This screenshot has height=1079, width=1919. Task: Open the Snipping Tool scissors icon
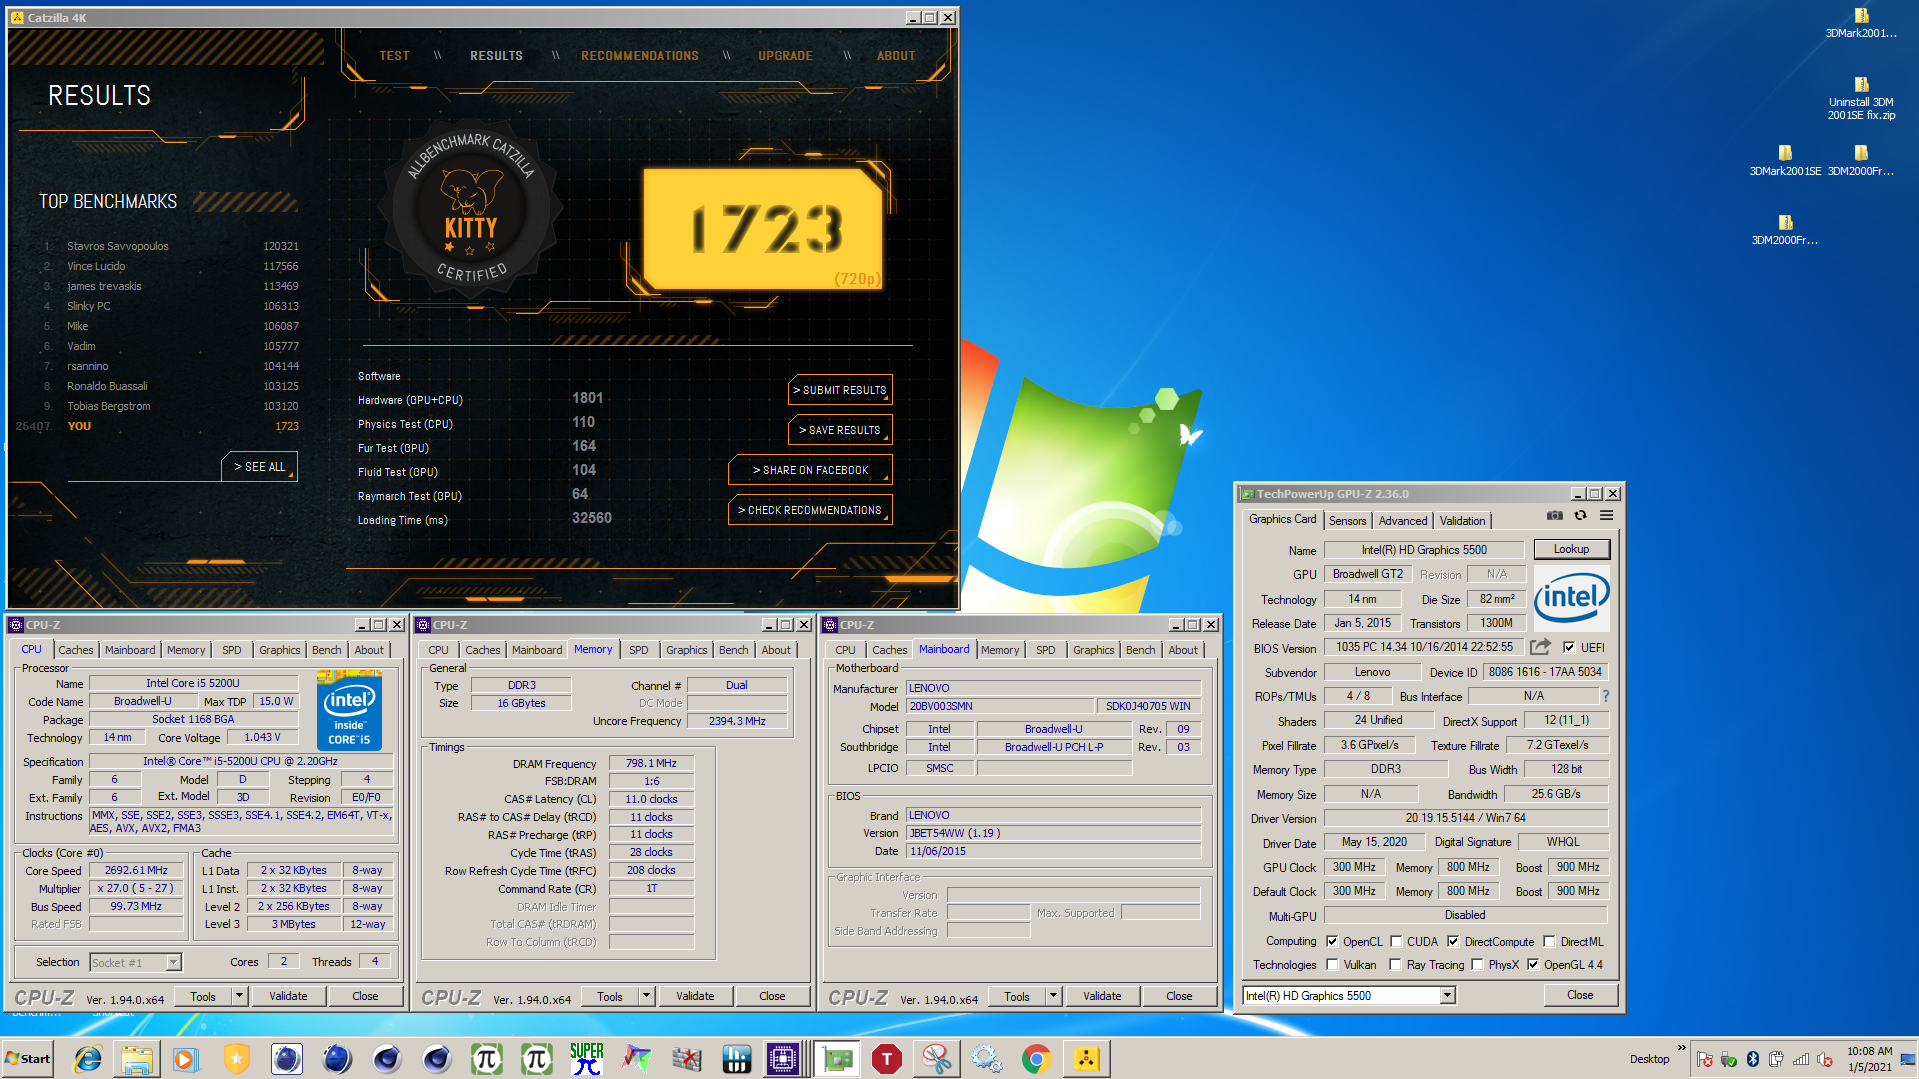click(x=937, y=1059)
